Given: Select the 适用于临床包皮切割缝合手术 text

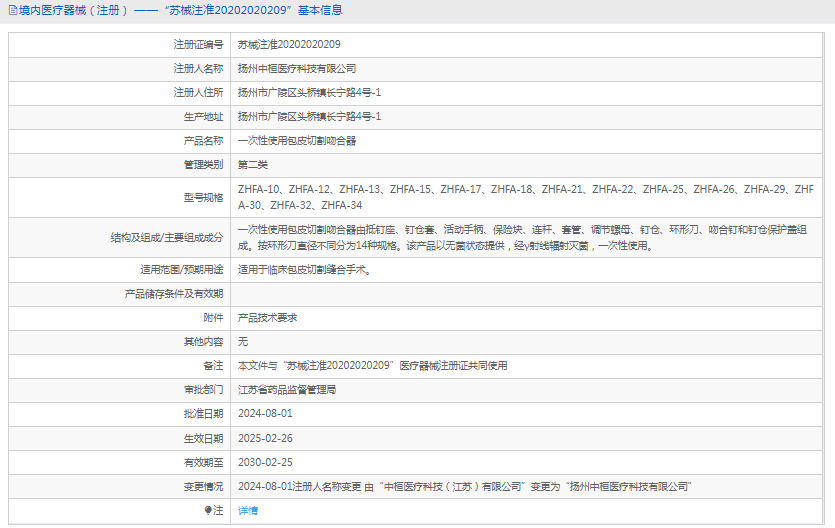Looking at the screenshot, I should click(305, 270).
